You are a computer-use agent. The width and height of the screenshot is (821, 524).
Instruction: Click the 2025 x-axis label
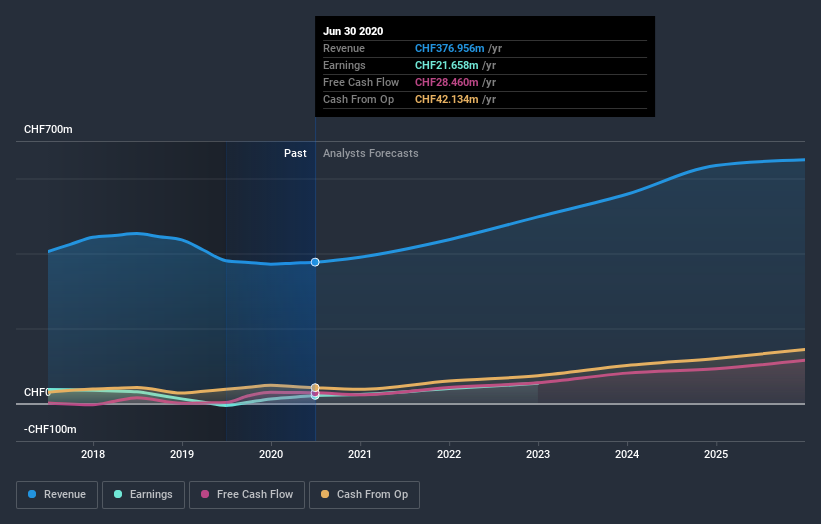pyautogui.click(x=716, y=454)
